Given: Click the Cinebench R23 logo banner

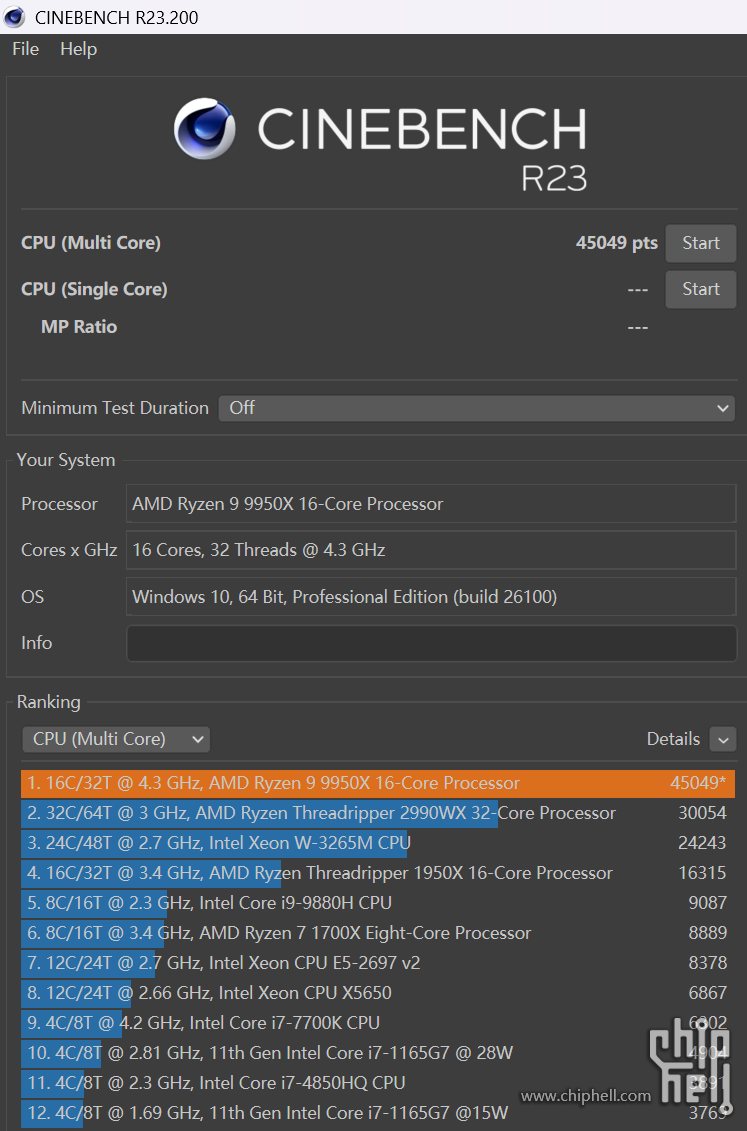Looking at the screenshot, I should [x=380, y=143].
